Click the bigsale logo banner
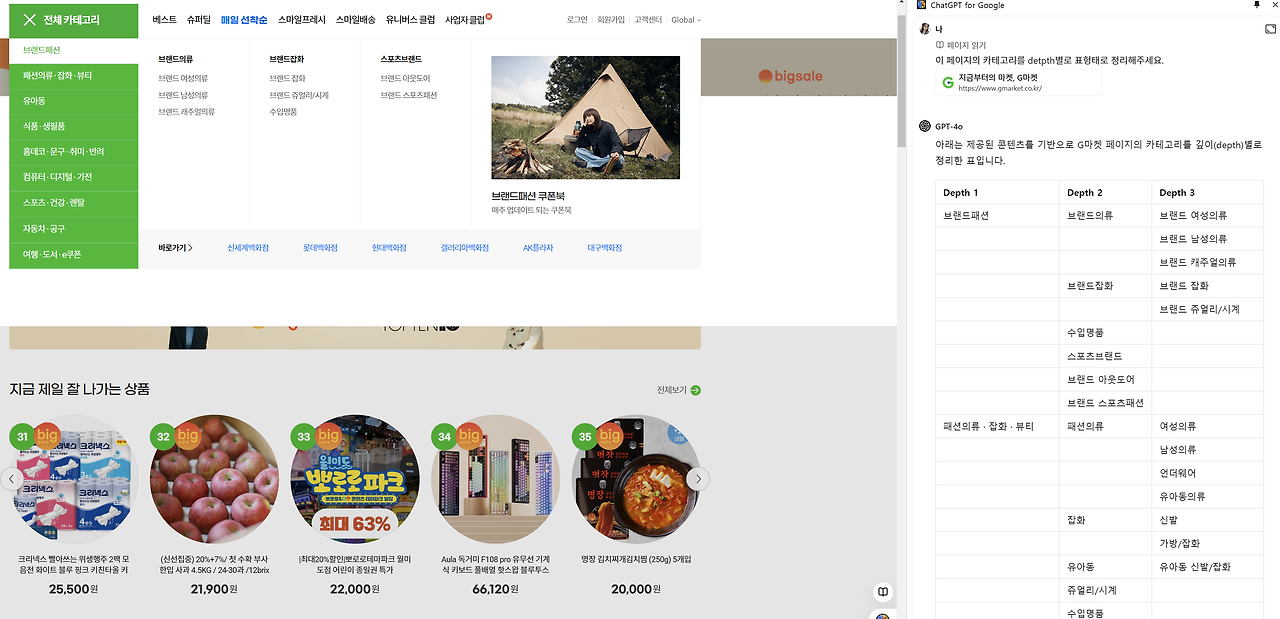The width and height of the screenshot is (1280, 619). tap(790, 76)
